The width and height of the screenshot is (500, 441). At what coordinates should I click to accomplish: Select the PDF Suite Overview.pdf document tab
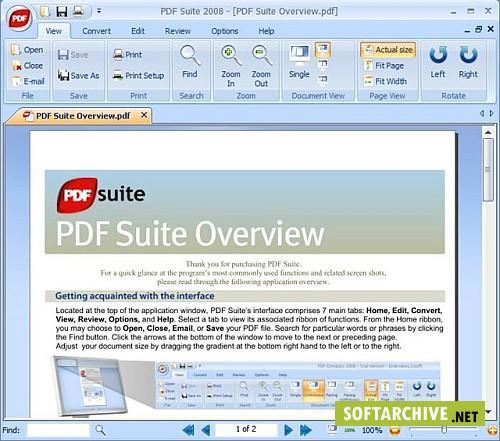78,116
